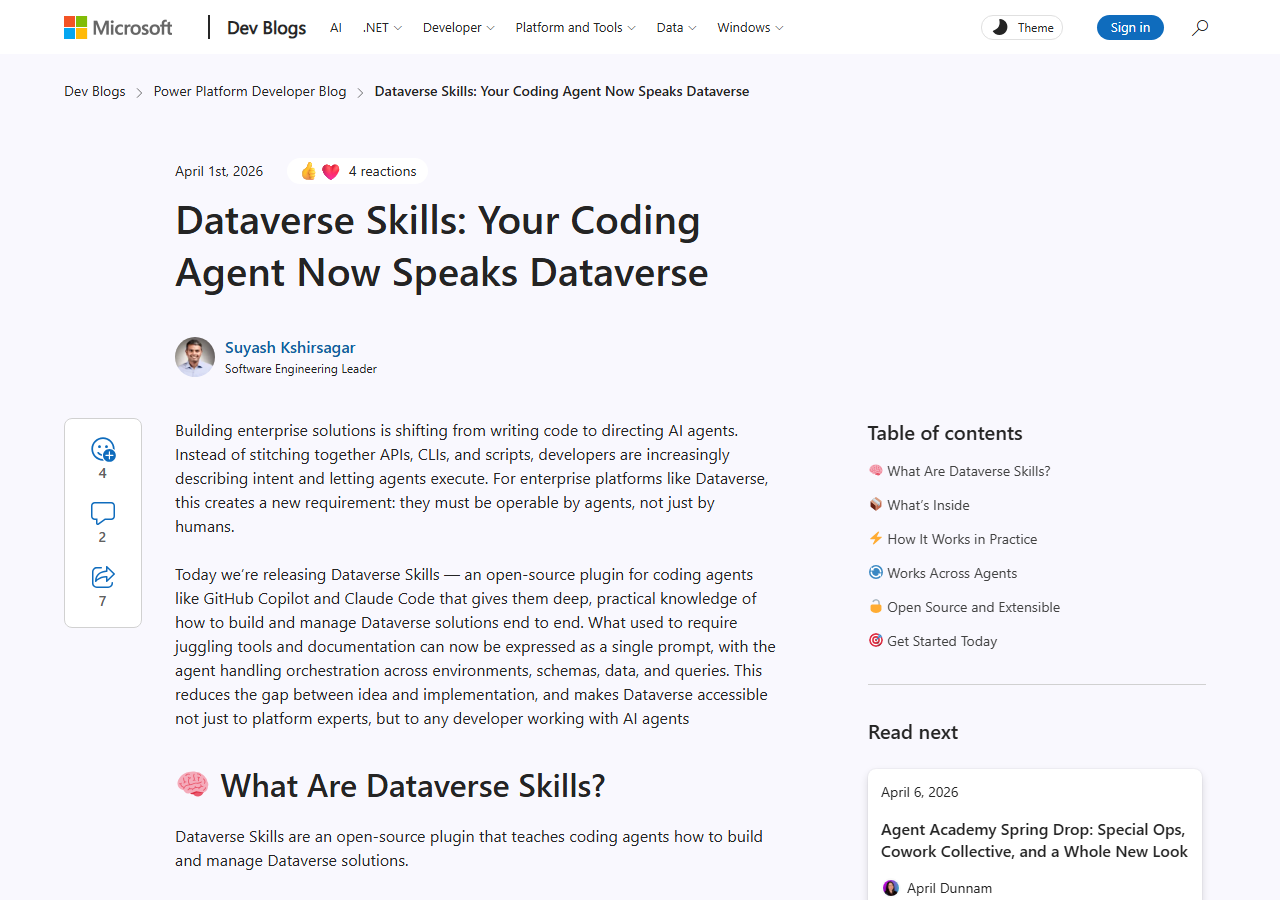Jump to Get Started Today section
Image resolution: width=1280 pixels, height=900 pixels.
tap(942, 641)
